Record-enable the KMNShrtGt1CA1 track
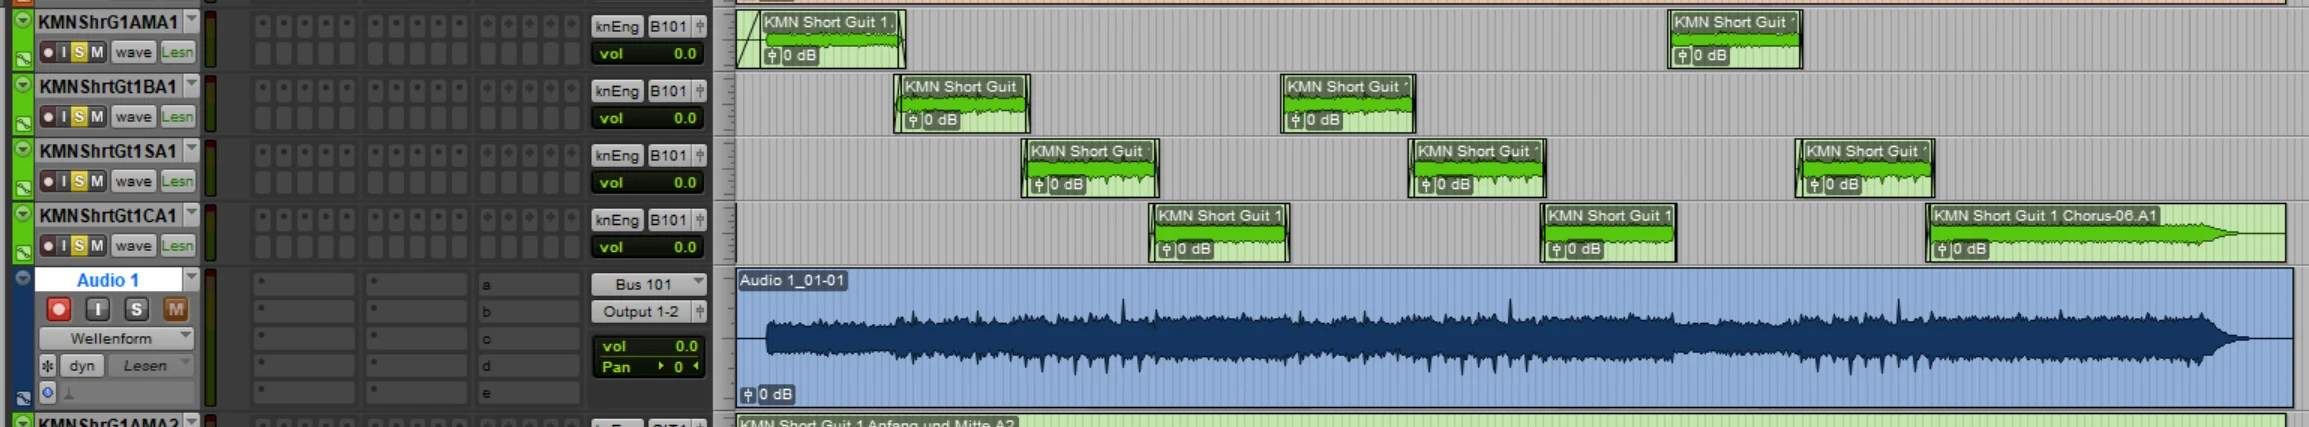 pos(48,246)
